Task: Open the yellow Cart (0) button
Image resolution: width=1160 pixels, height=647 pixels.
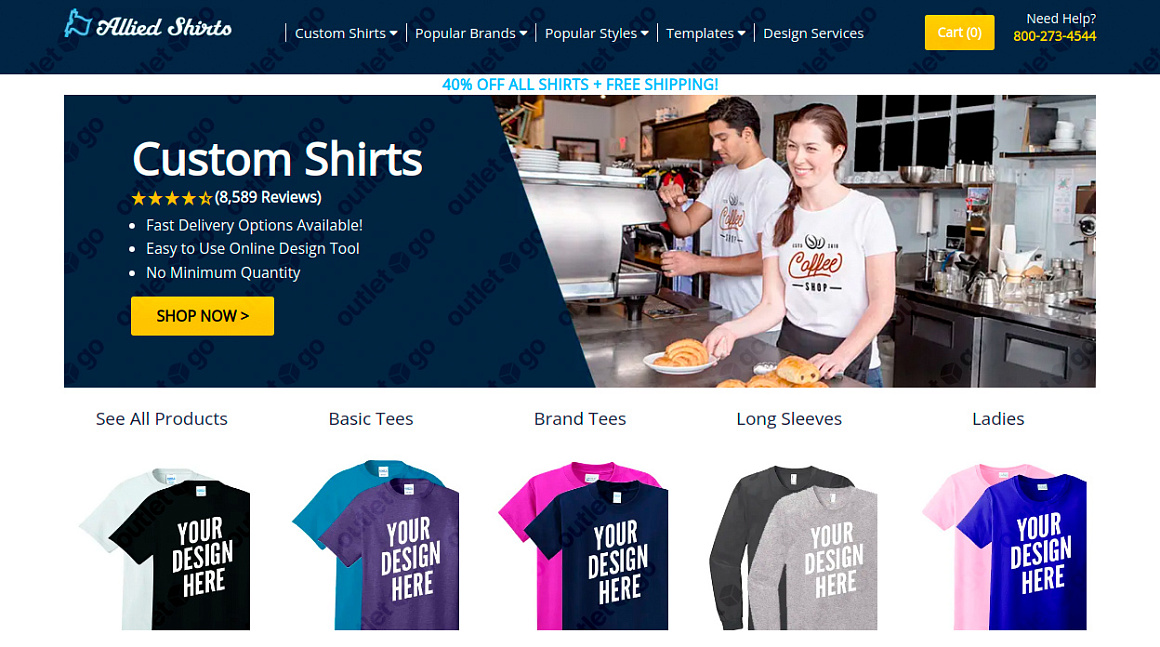Action: pyautogui.click(x=959, y=33)
